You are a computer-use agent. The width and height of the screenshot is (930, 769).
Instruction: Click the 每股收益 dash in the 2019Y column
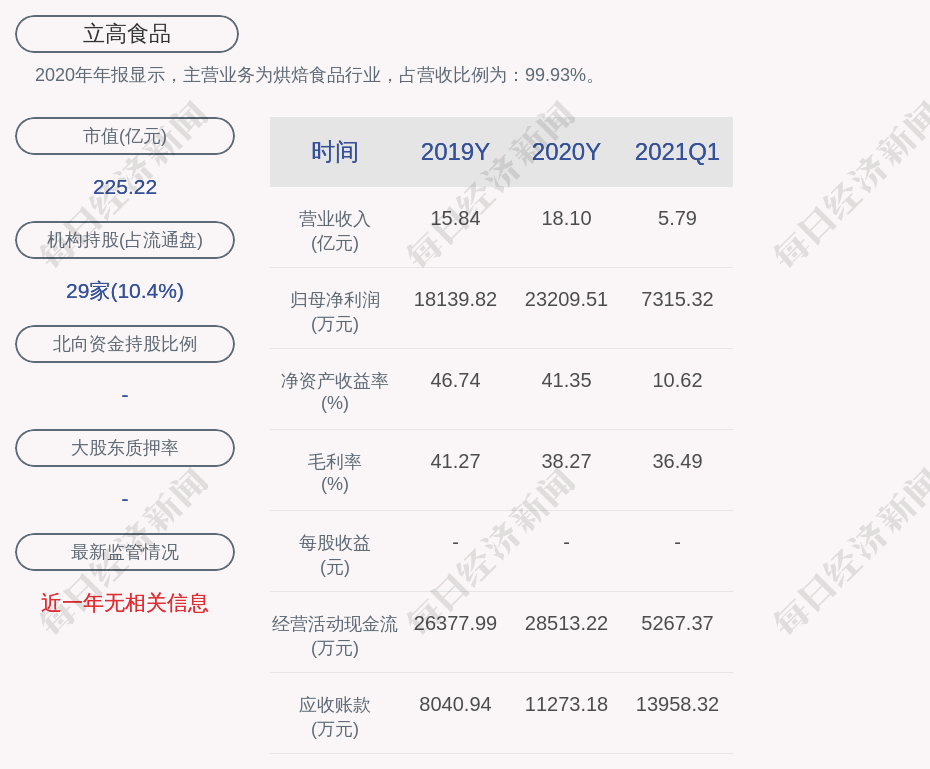tap(455, 543)
